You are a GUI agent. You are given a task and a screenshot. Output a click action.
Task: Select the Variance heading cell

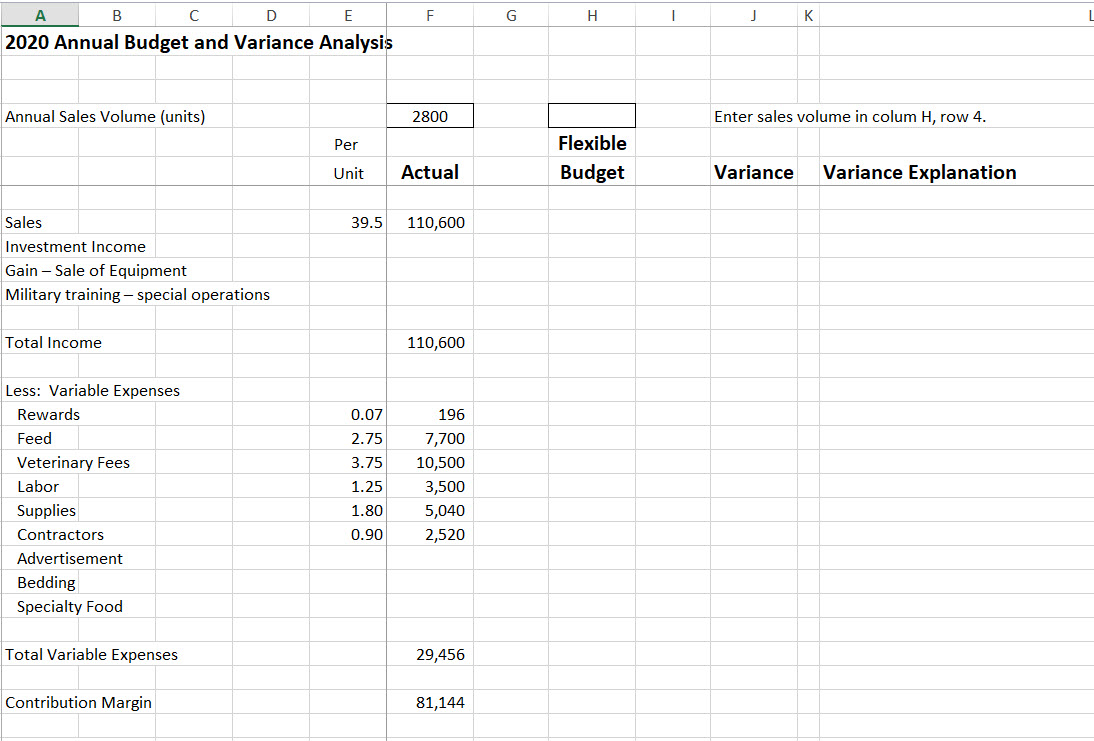pos(754,172)
